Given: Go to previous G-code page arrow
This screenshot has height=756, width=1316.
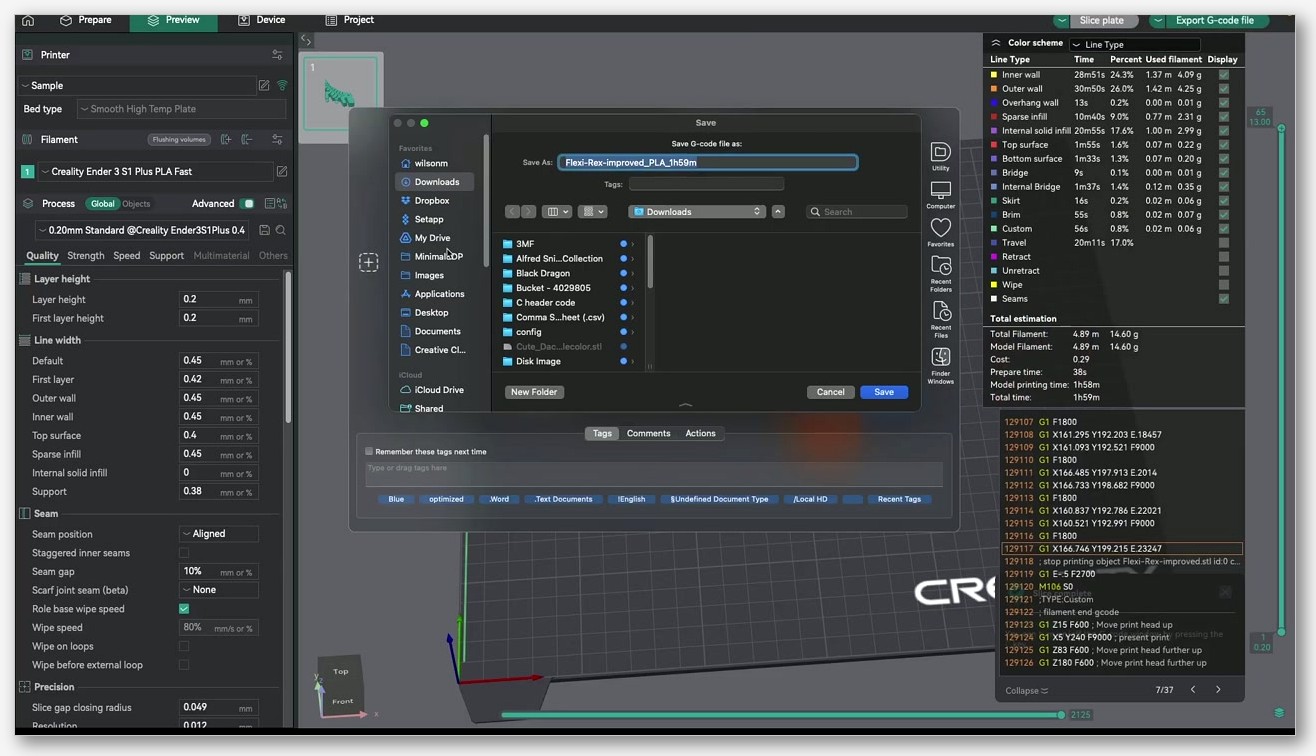Looking at the screenshot, I should (x=1193, y=690).
